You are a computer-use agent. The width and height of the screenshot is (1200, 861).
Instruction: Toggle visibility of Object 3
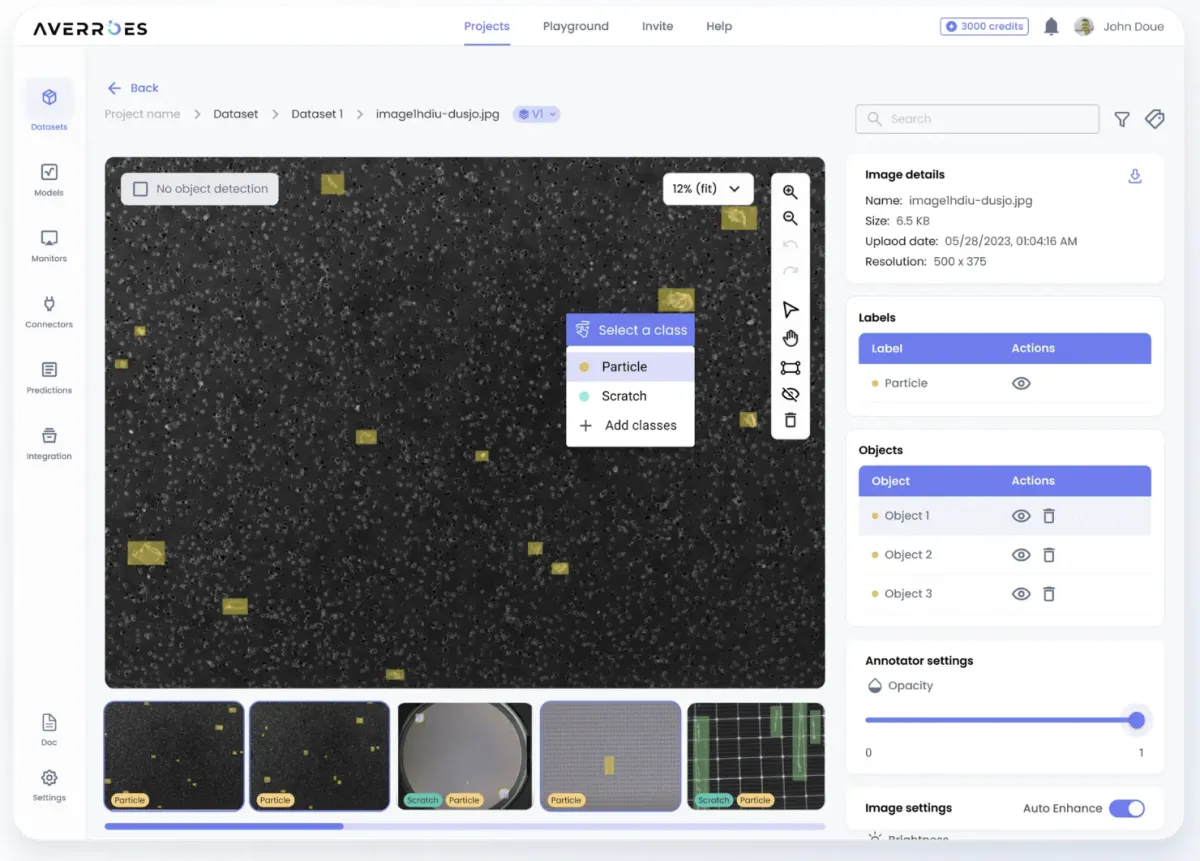coord(1021,594)
